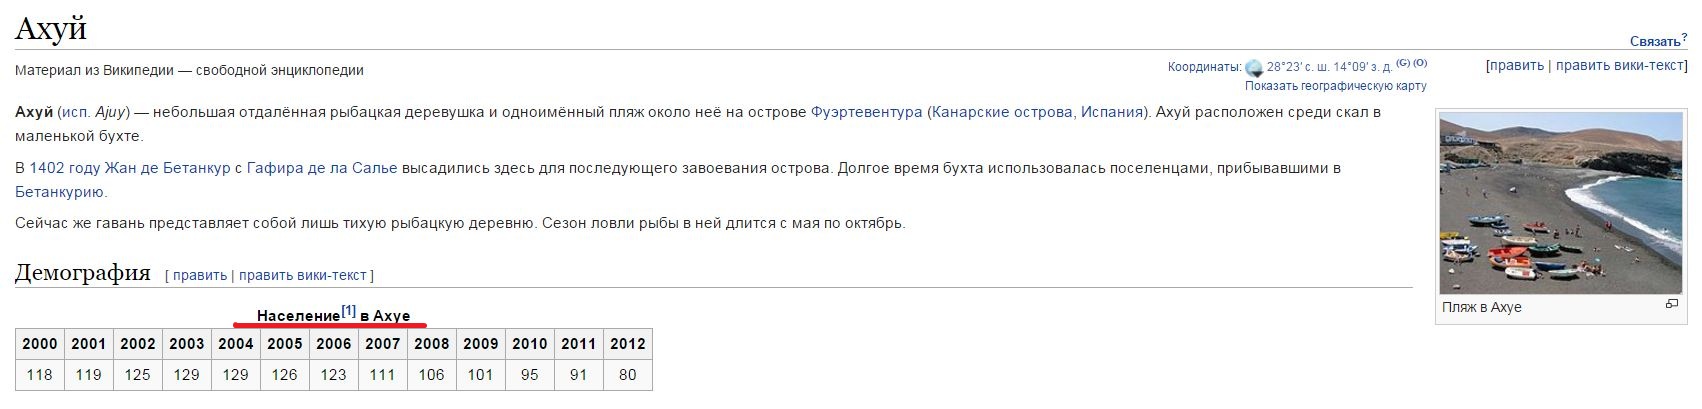Open the Ajuy beach photo thumbnail

click(1560, 203)
